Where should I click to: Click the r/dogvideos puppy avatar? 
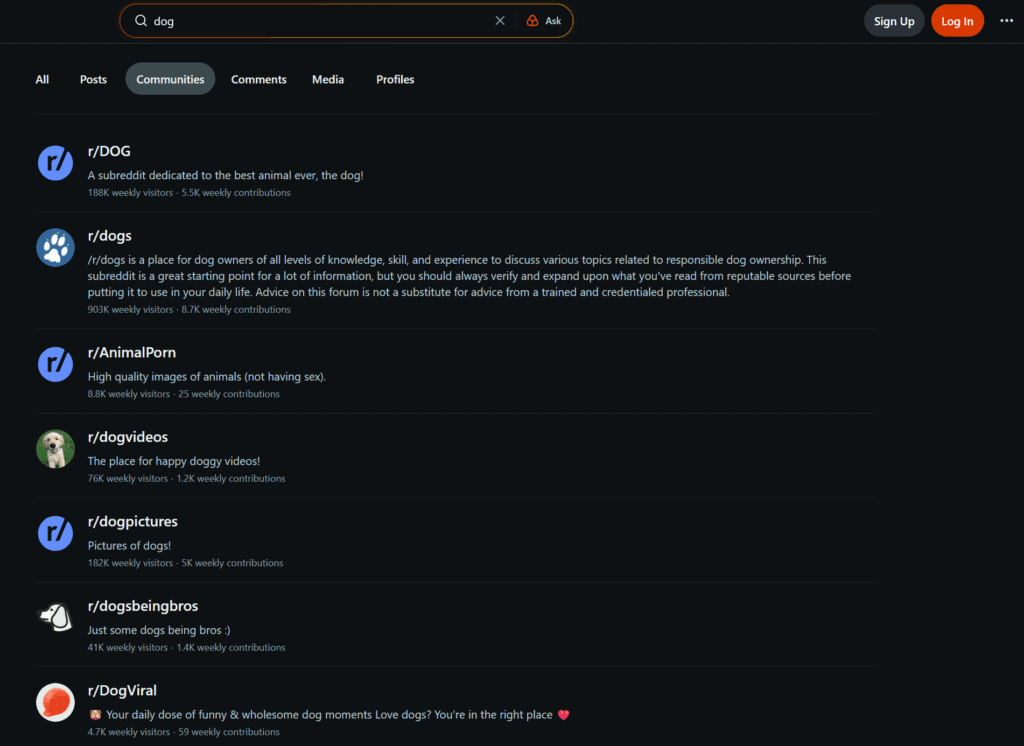point(56,449)
